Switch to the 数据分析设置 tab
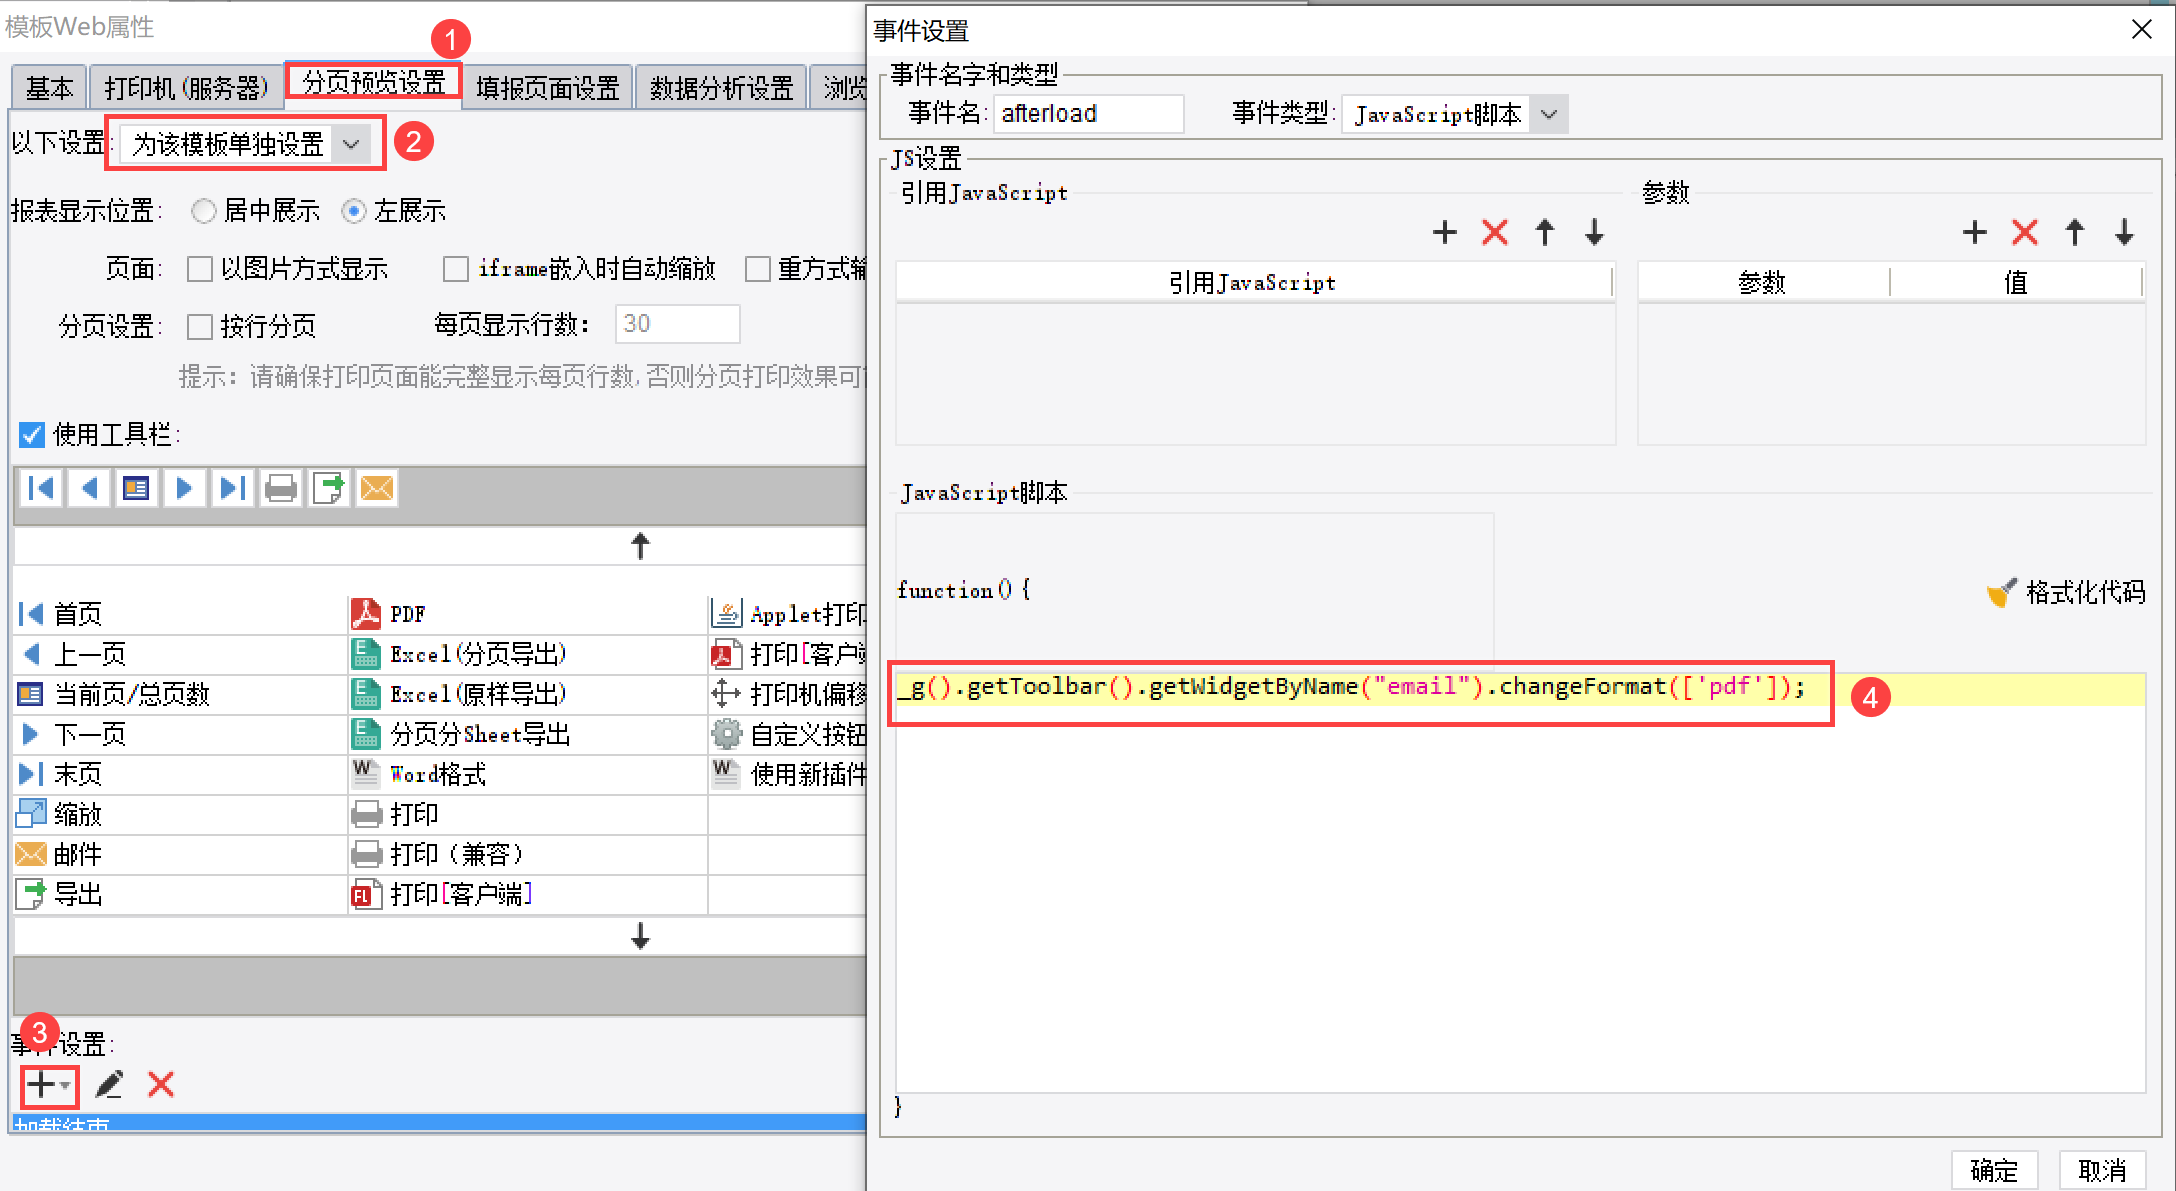 pyautogui.click(x=721, y=87)
